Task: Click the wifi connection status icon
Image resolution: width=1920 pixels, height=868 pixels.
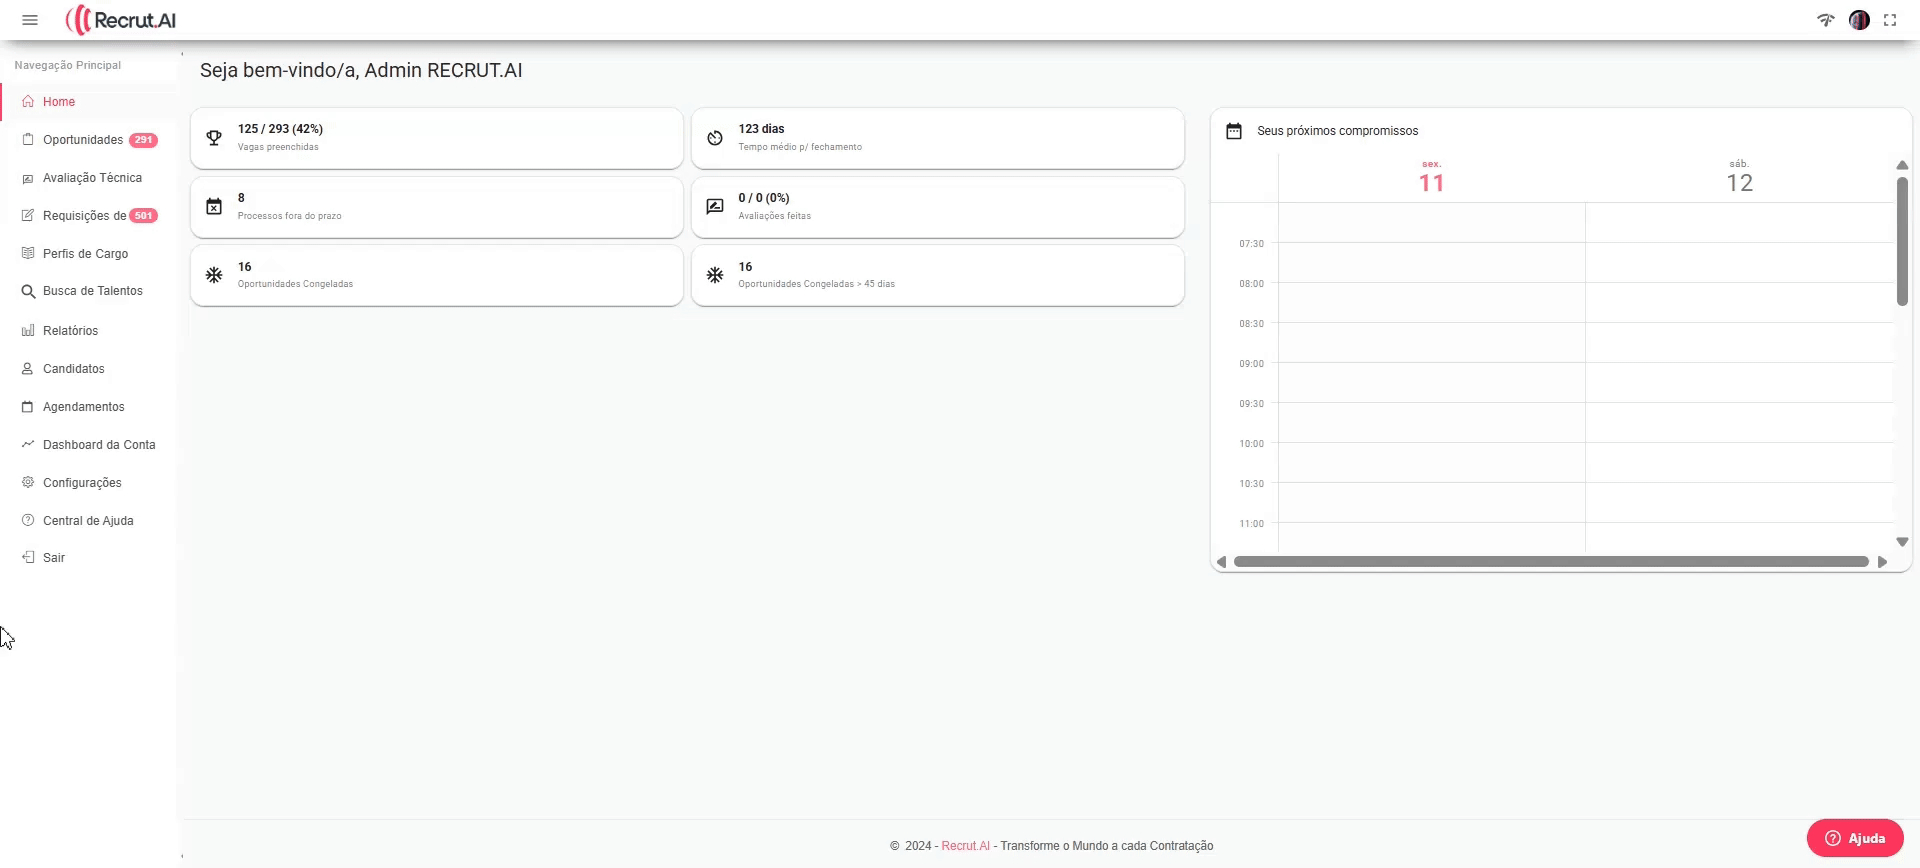Action: [1826, 20]
